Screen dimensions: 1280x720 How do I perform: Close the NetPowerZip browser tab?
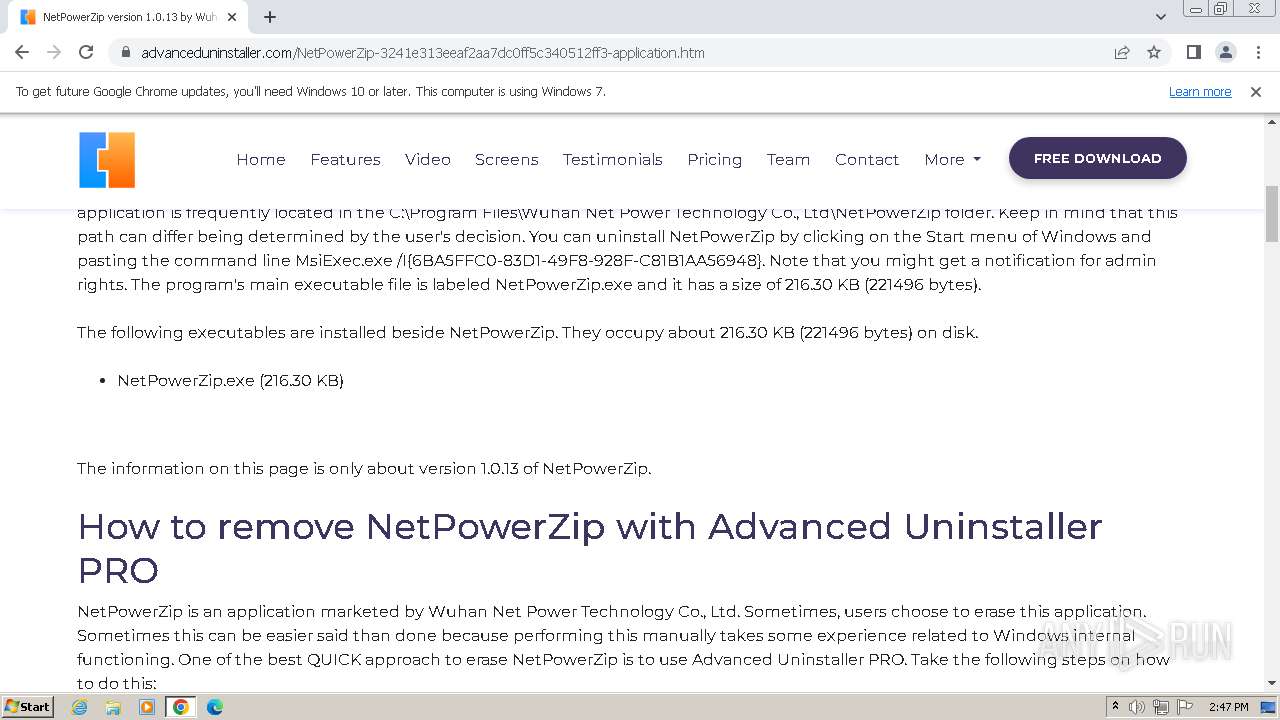coord(232,17)
